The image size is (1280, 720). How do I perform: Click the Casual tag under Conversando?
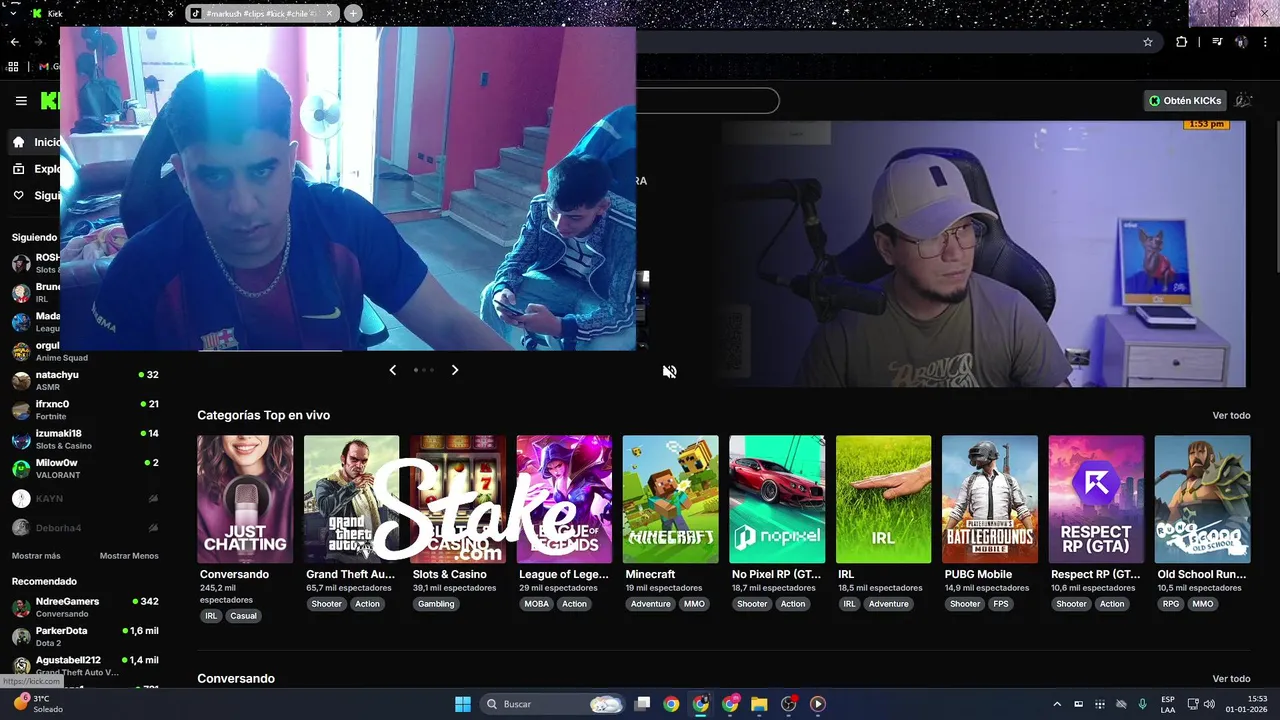click(x=244, y=616)
